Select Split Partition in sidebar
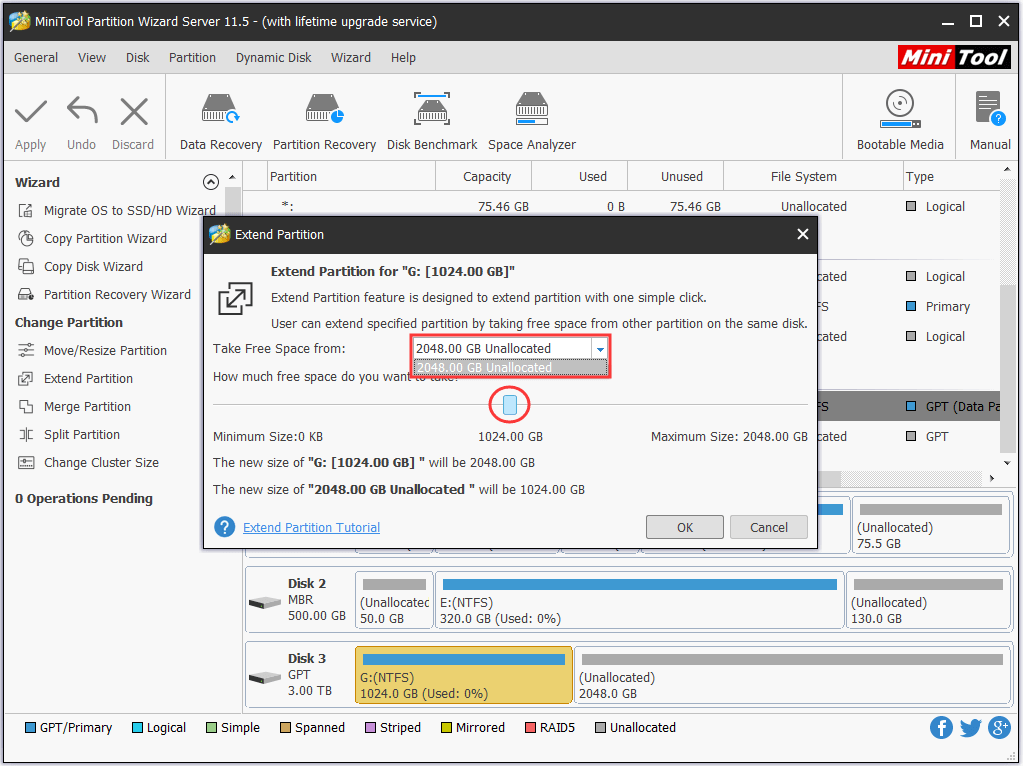1023x766 pixels. [69, 435]
